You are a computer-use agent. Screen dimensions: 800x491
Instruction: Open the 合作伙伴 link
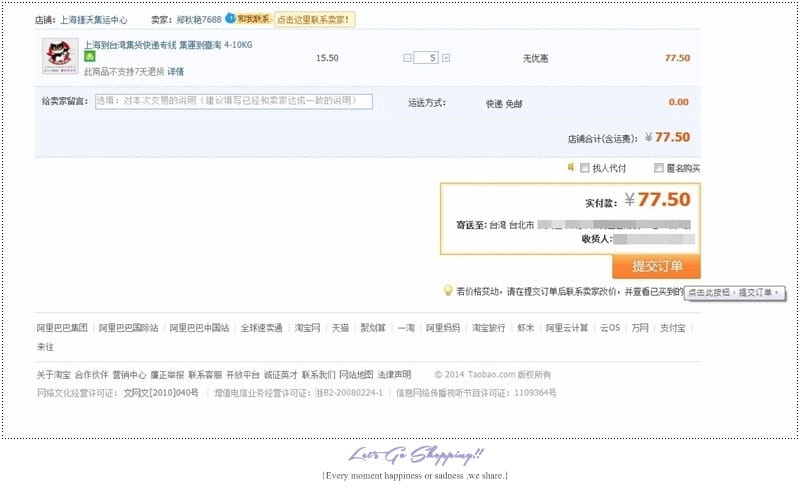[91, 375]
